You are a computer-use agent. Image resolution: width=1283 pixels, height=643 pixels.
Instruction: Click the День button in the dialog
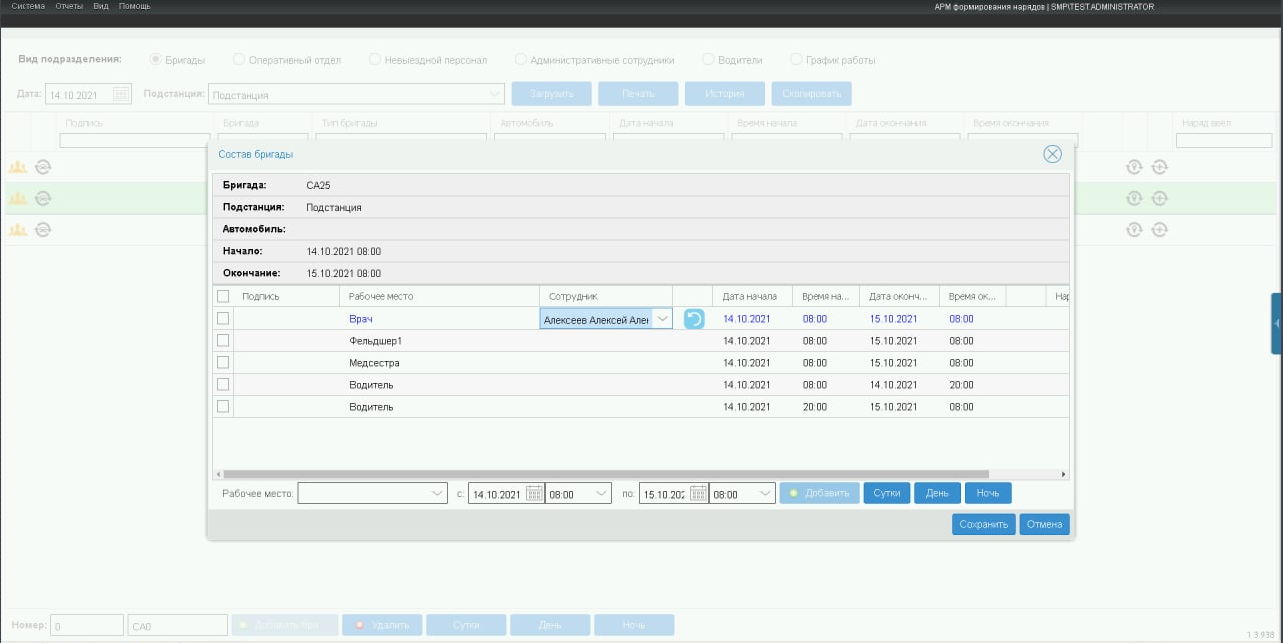pyautogui.click(x=937, y=493)
